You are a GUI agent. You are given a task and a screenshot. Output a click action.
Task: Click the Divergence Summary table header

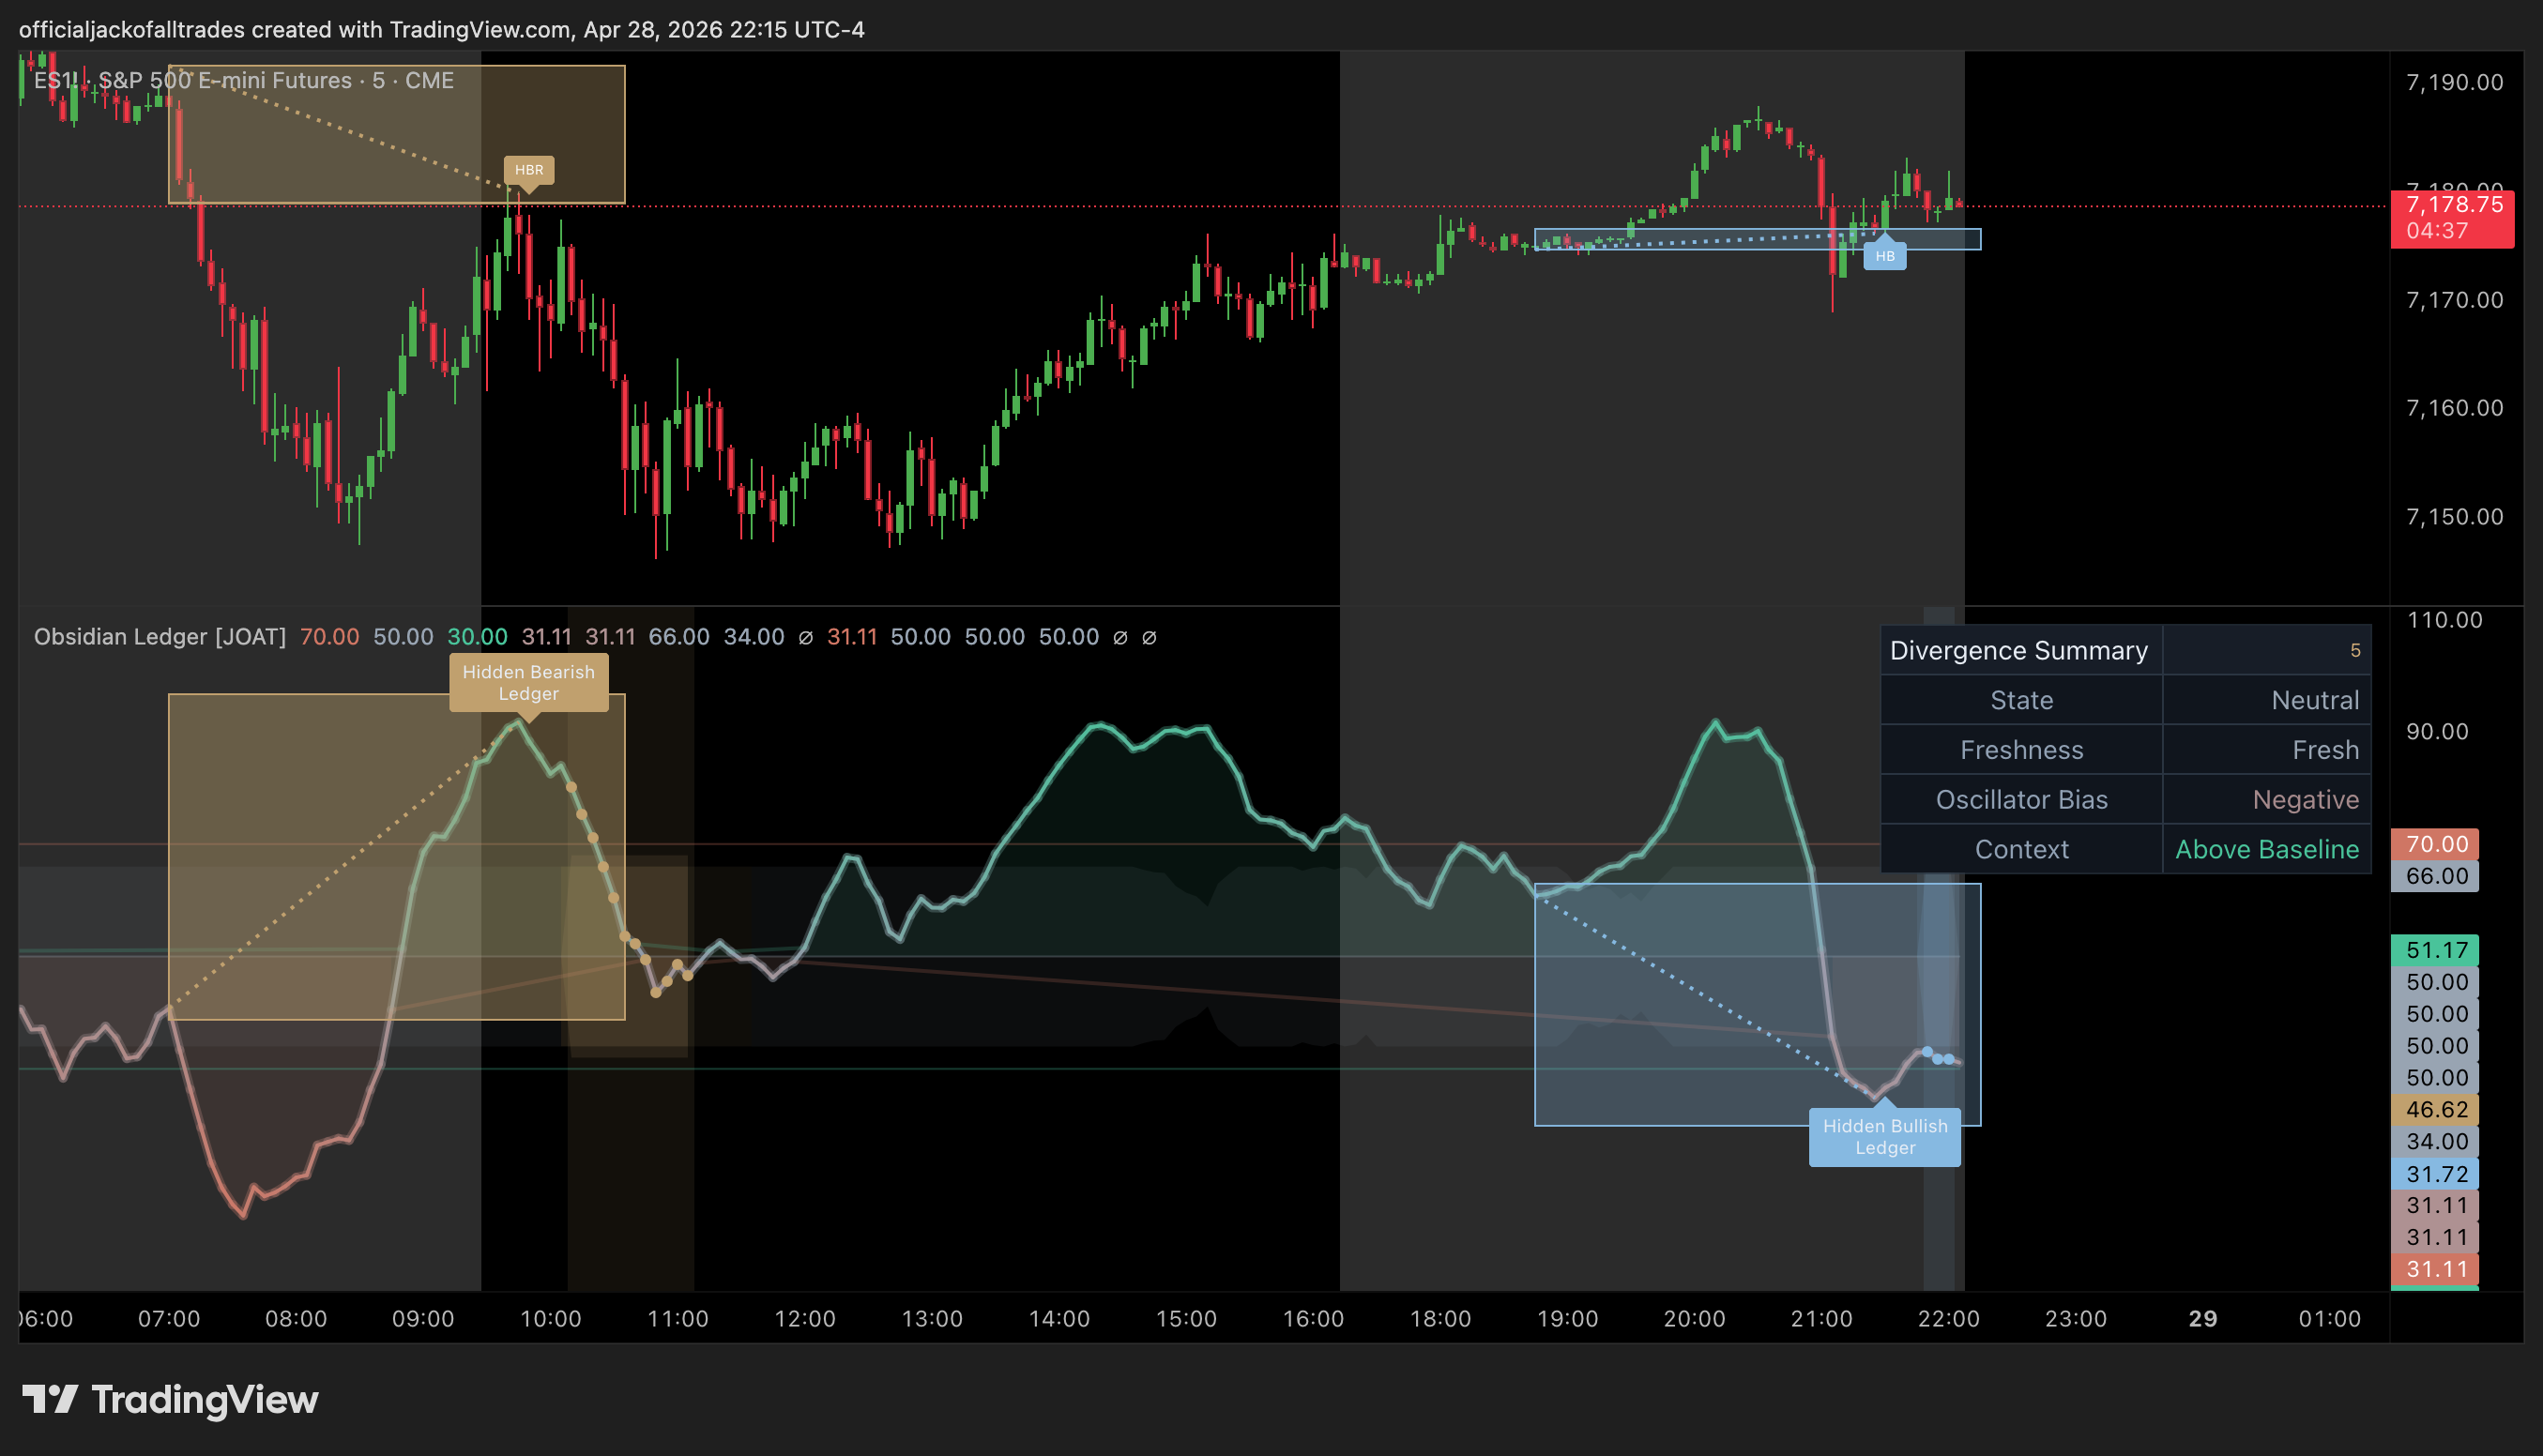[x=2019, y=651]
